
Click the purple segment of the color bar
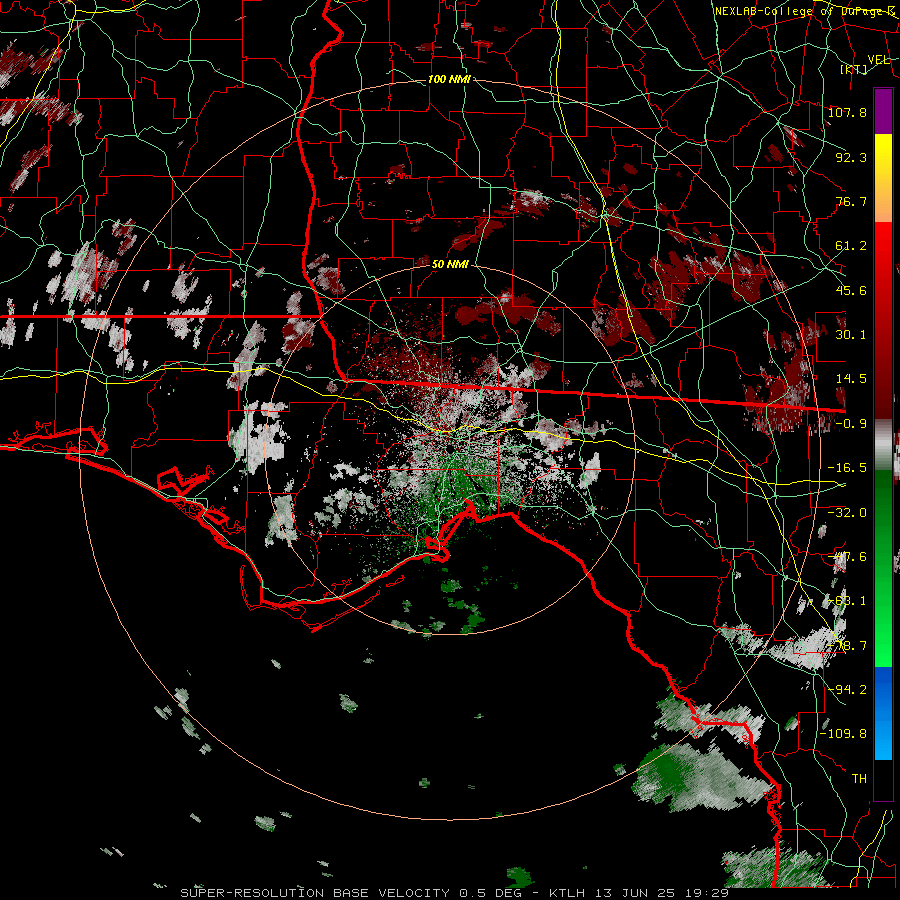point(883,111)
